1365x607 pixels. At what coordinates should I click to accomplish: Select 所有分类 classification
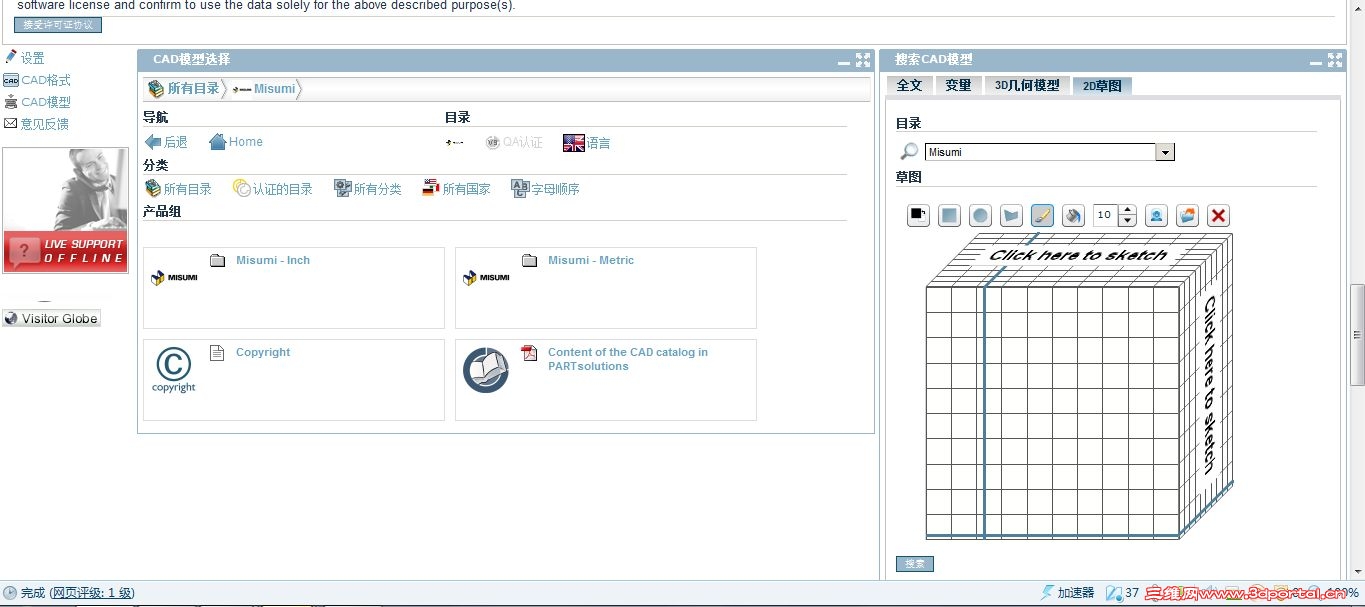[368, 188]
